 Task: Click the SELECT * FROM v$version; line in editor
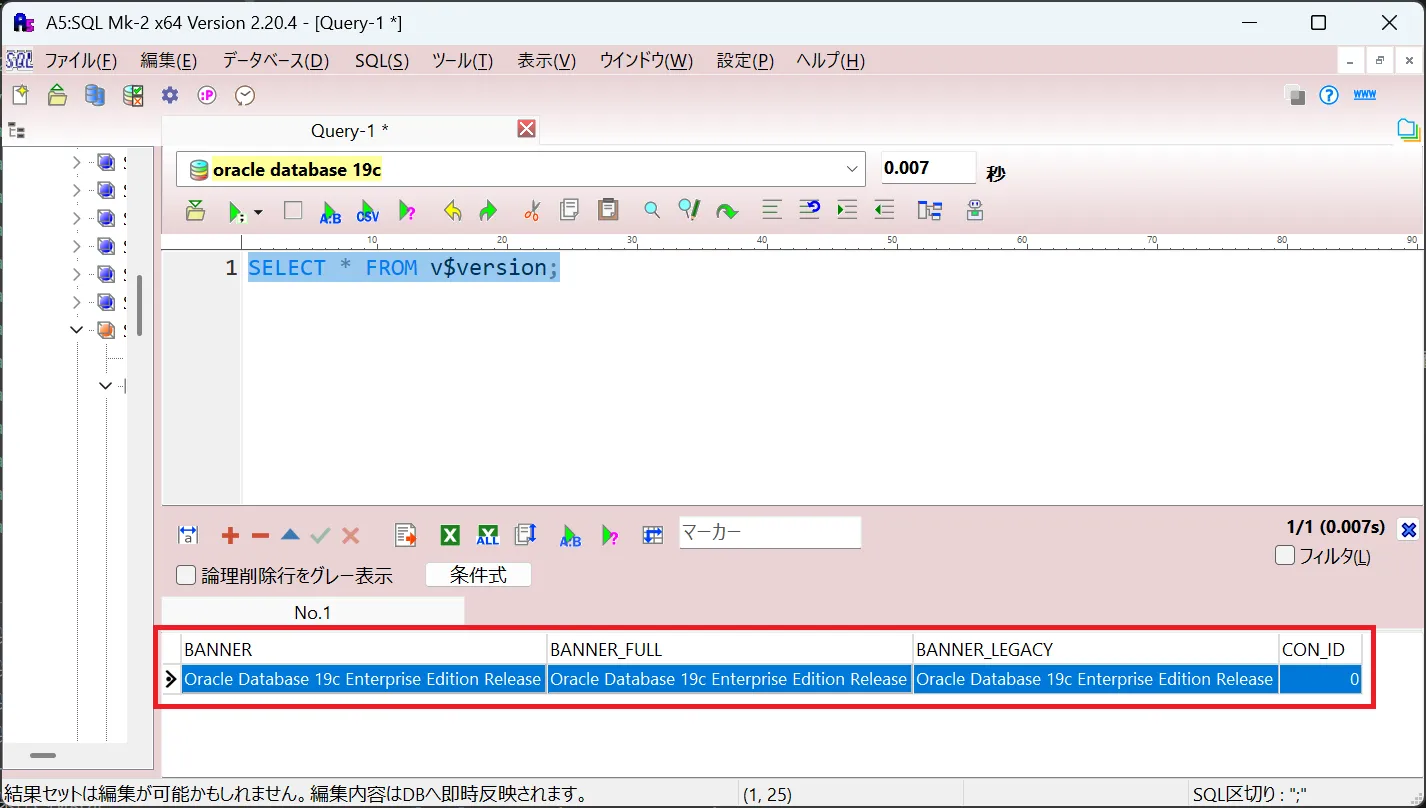pyautogui.click(x=404, y=268)
